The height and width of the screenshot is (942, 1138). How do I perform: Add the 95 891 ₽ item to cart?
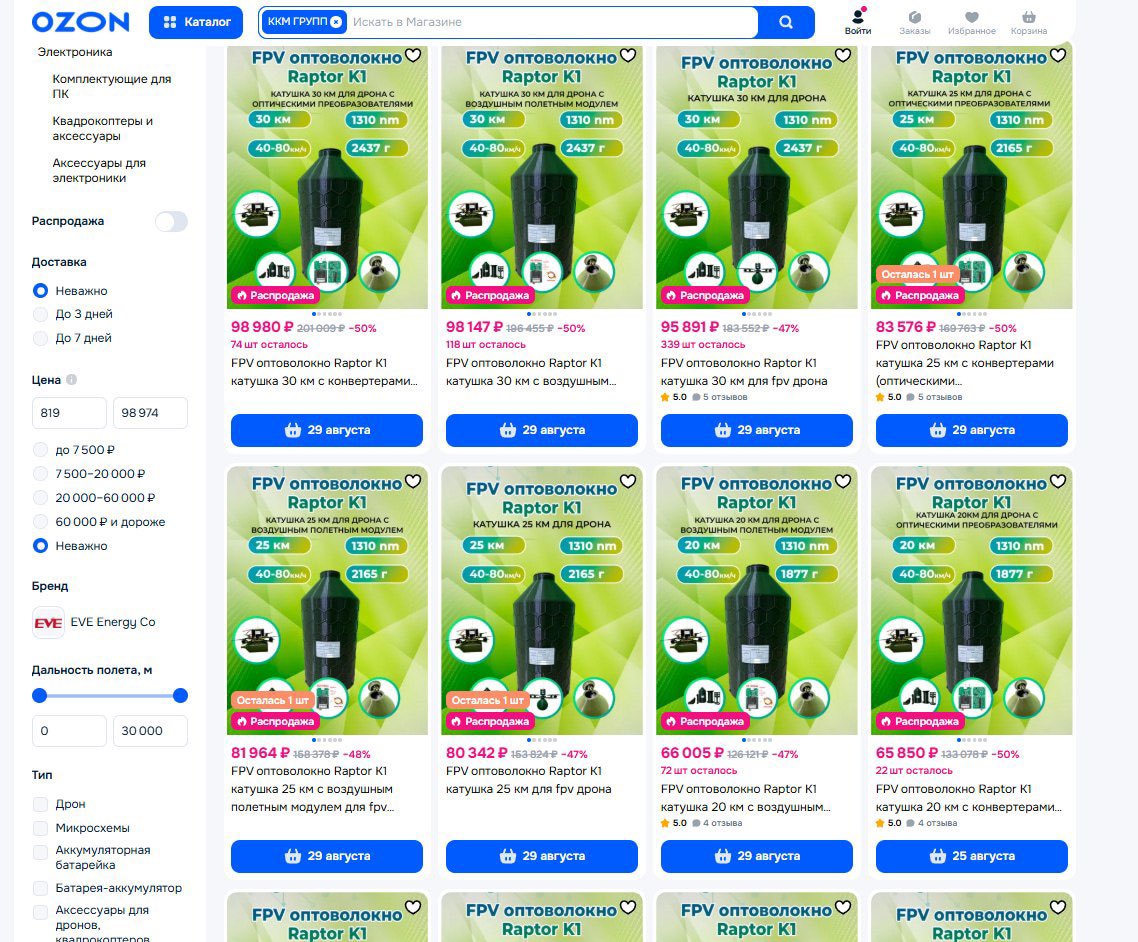[756, 430]
